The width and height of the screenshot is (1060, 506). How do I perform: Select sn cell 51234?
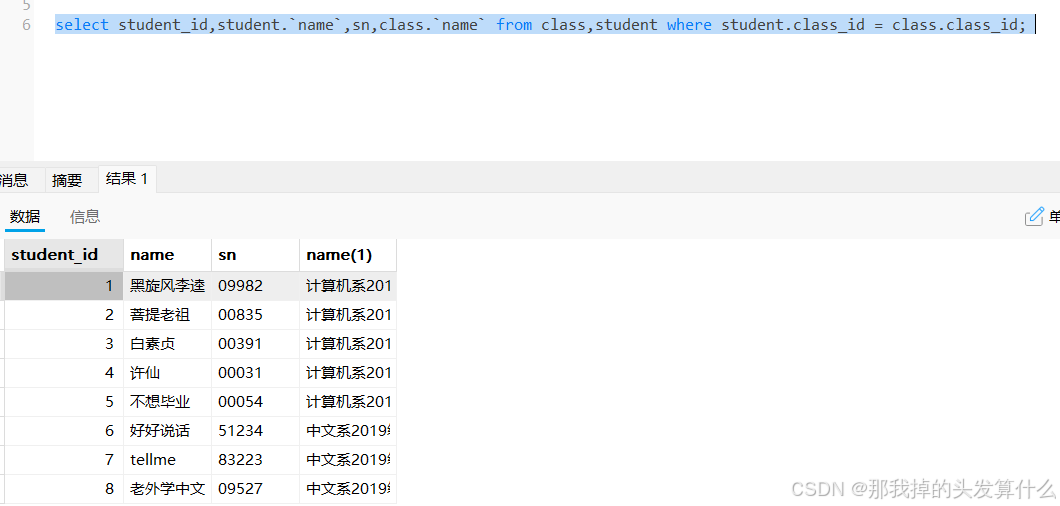coord(256,431)
